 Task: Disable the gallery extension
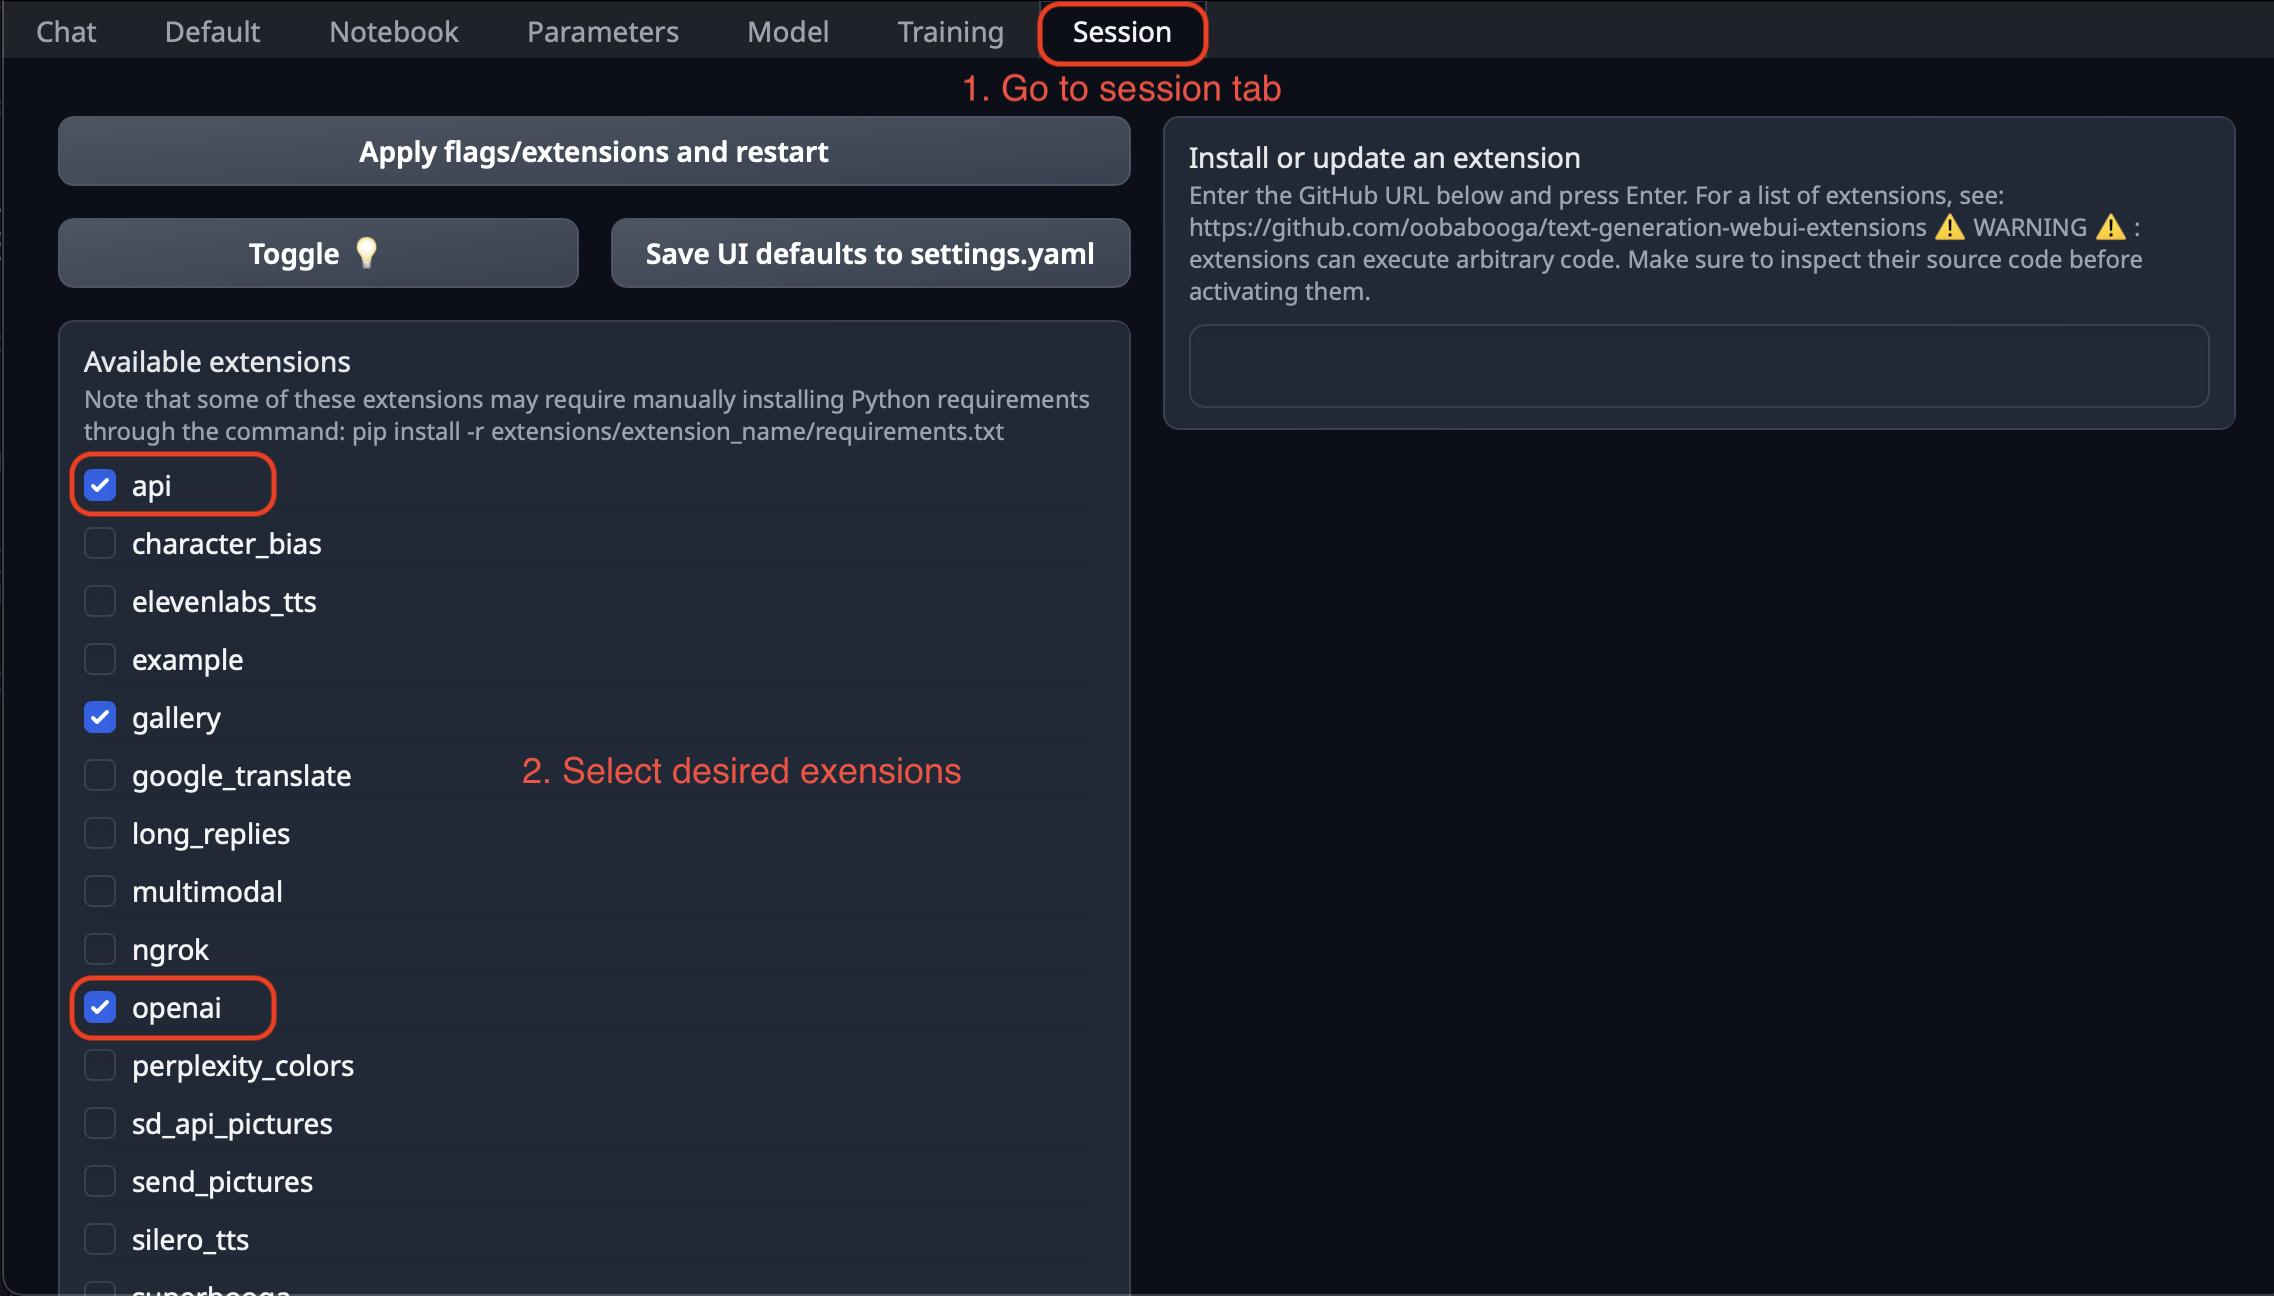click(x=100, y=717)
